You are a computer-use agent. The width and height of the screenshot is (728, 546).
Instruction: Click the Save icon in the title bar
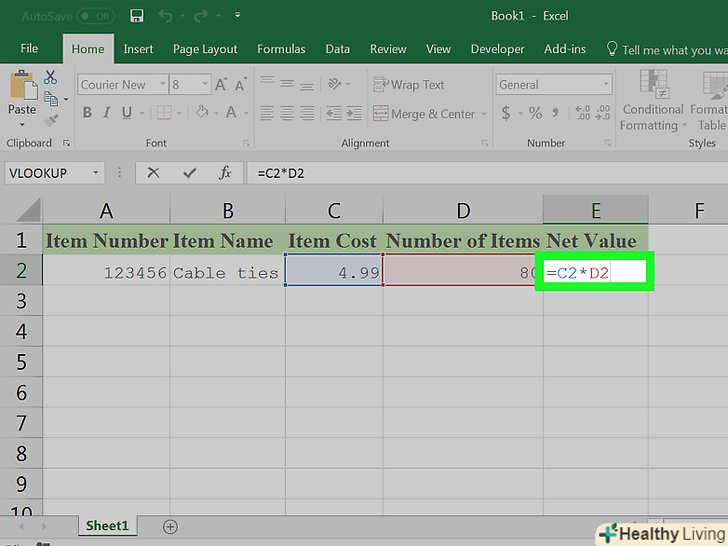point(138,16)
